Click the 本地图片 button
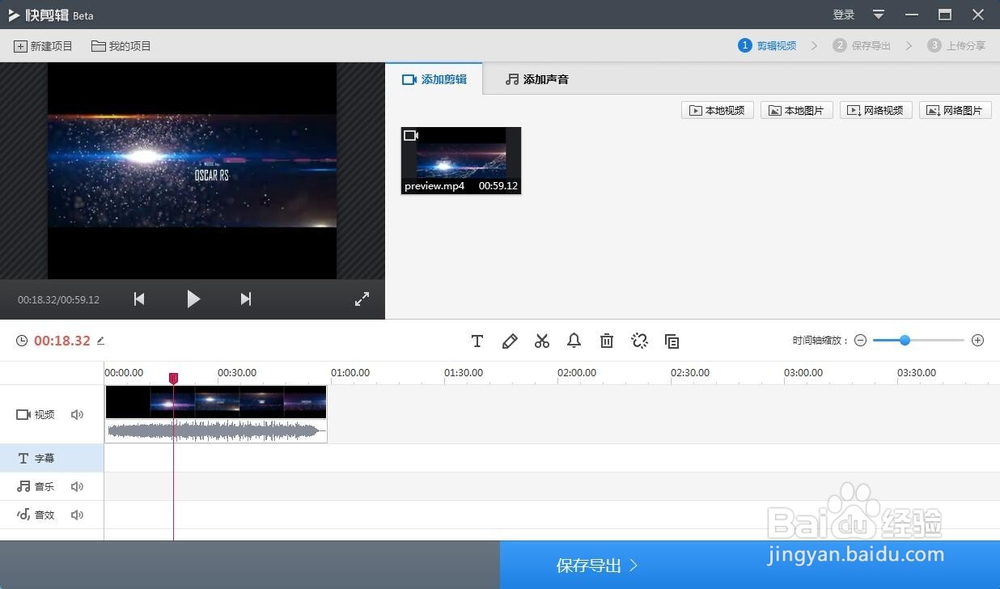 pos(797,110)
